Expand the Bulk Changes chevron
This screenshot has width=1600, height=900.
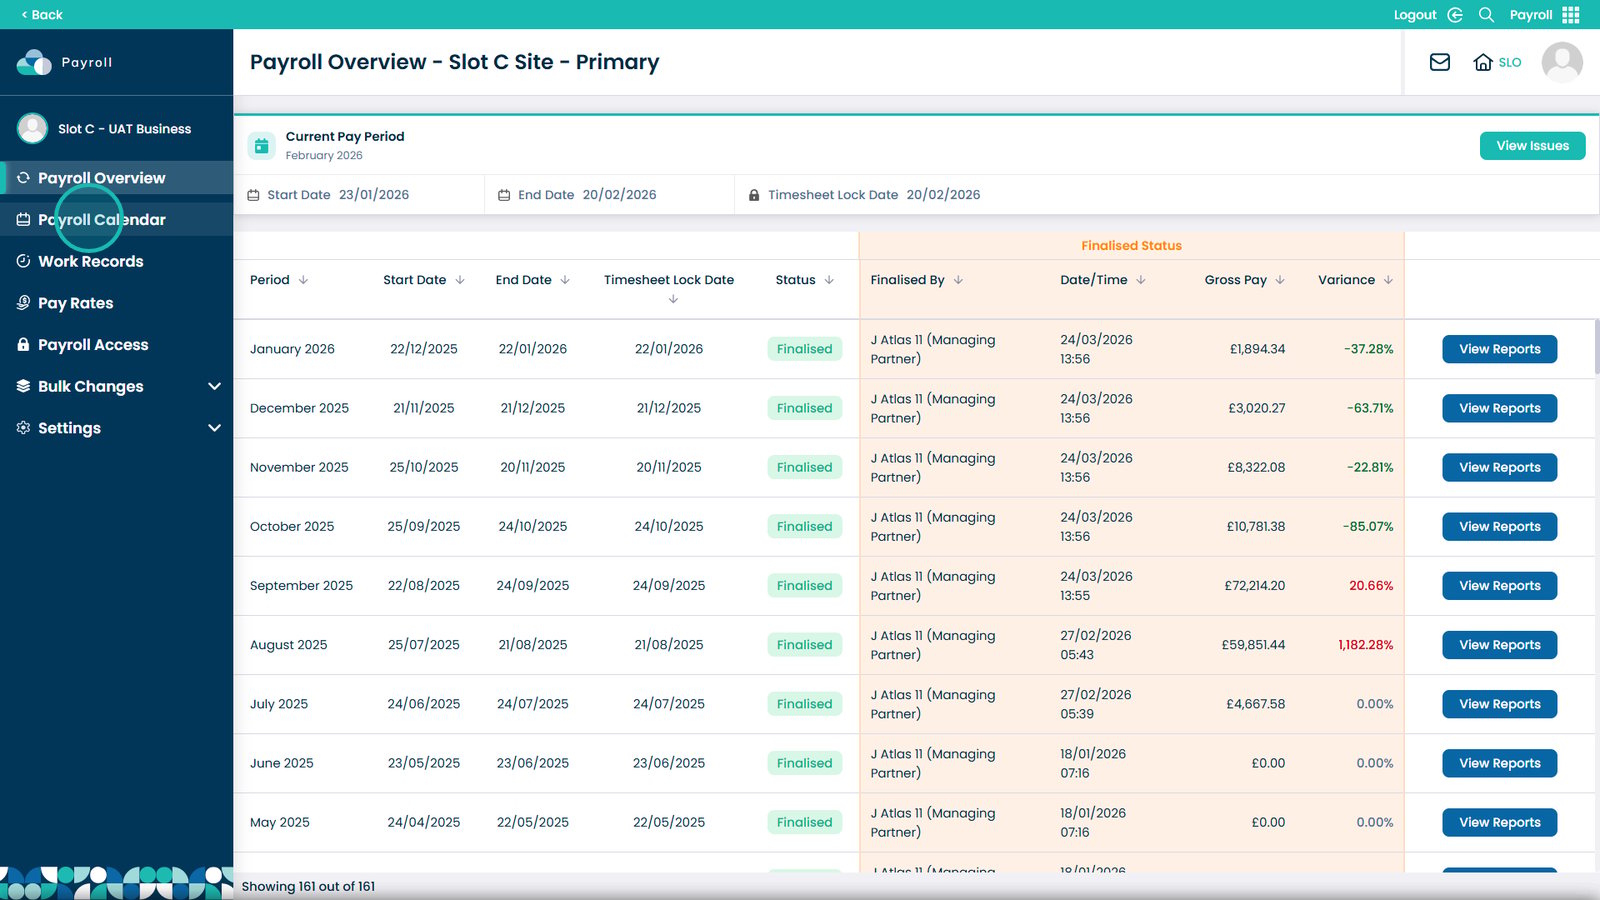(x=214, y=386)
